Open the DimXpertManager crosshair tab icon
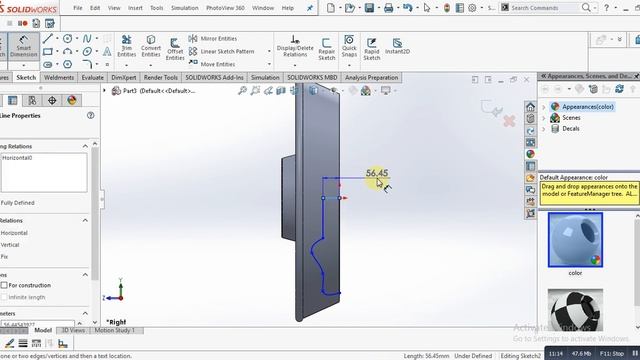 52,100
